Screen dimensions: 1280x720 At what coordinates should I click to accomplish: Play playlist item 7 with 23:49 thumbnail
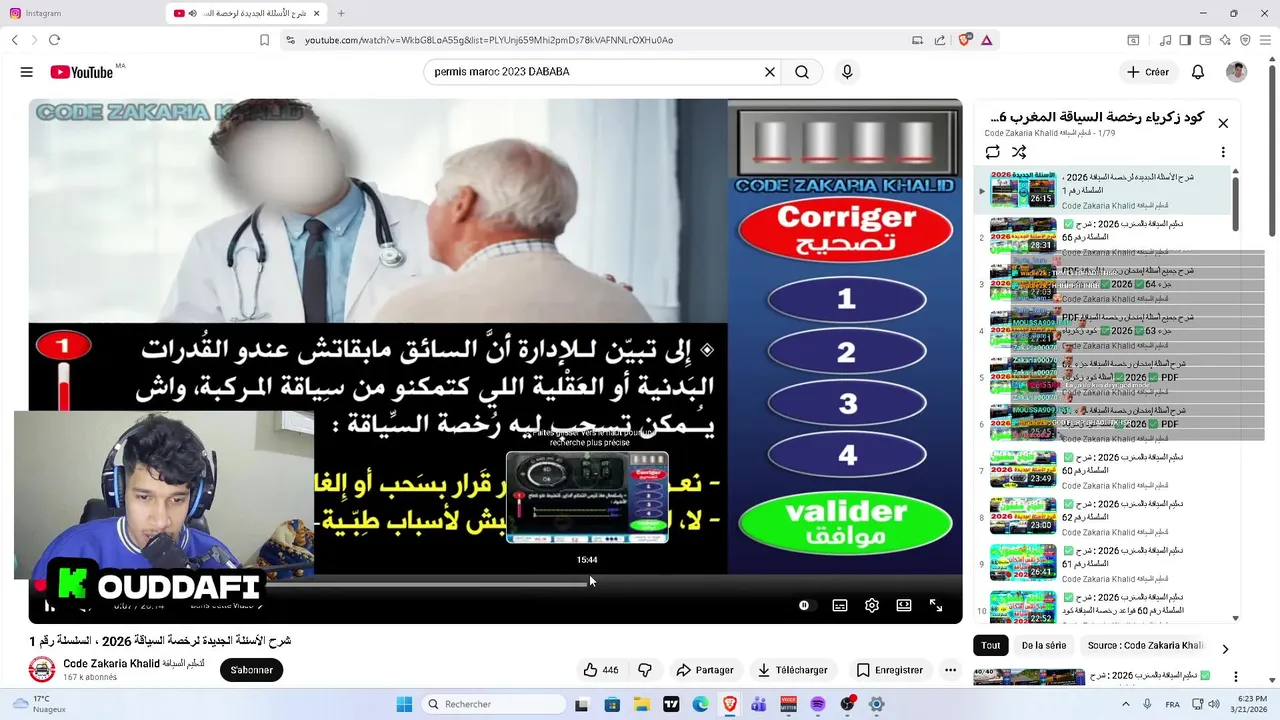pos(1023,470)
